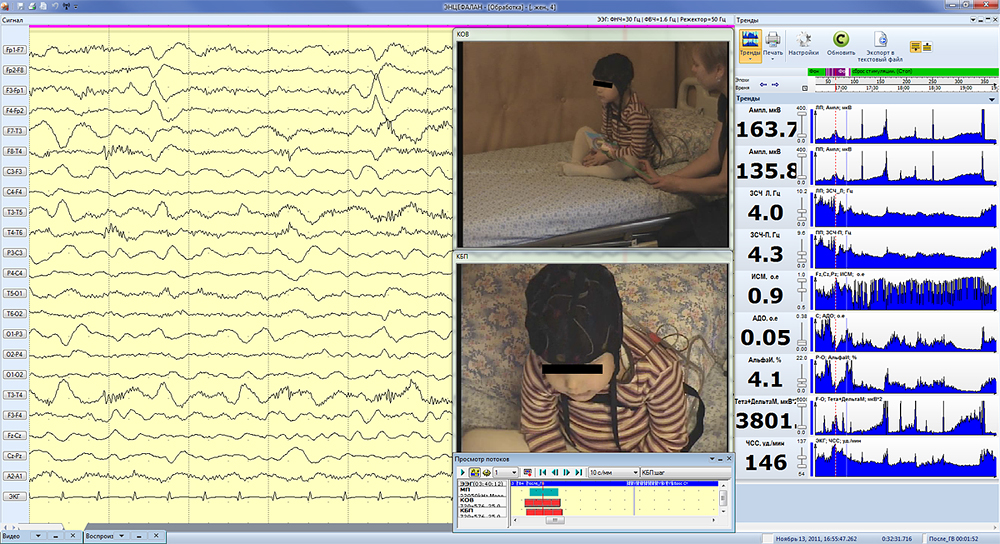This screenshot has width=1000, height=544.
Task: Select the Fp1-F7 channel label
Action: [x=15, y=50]
